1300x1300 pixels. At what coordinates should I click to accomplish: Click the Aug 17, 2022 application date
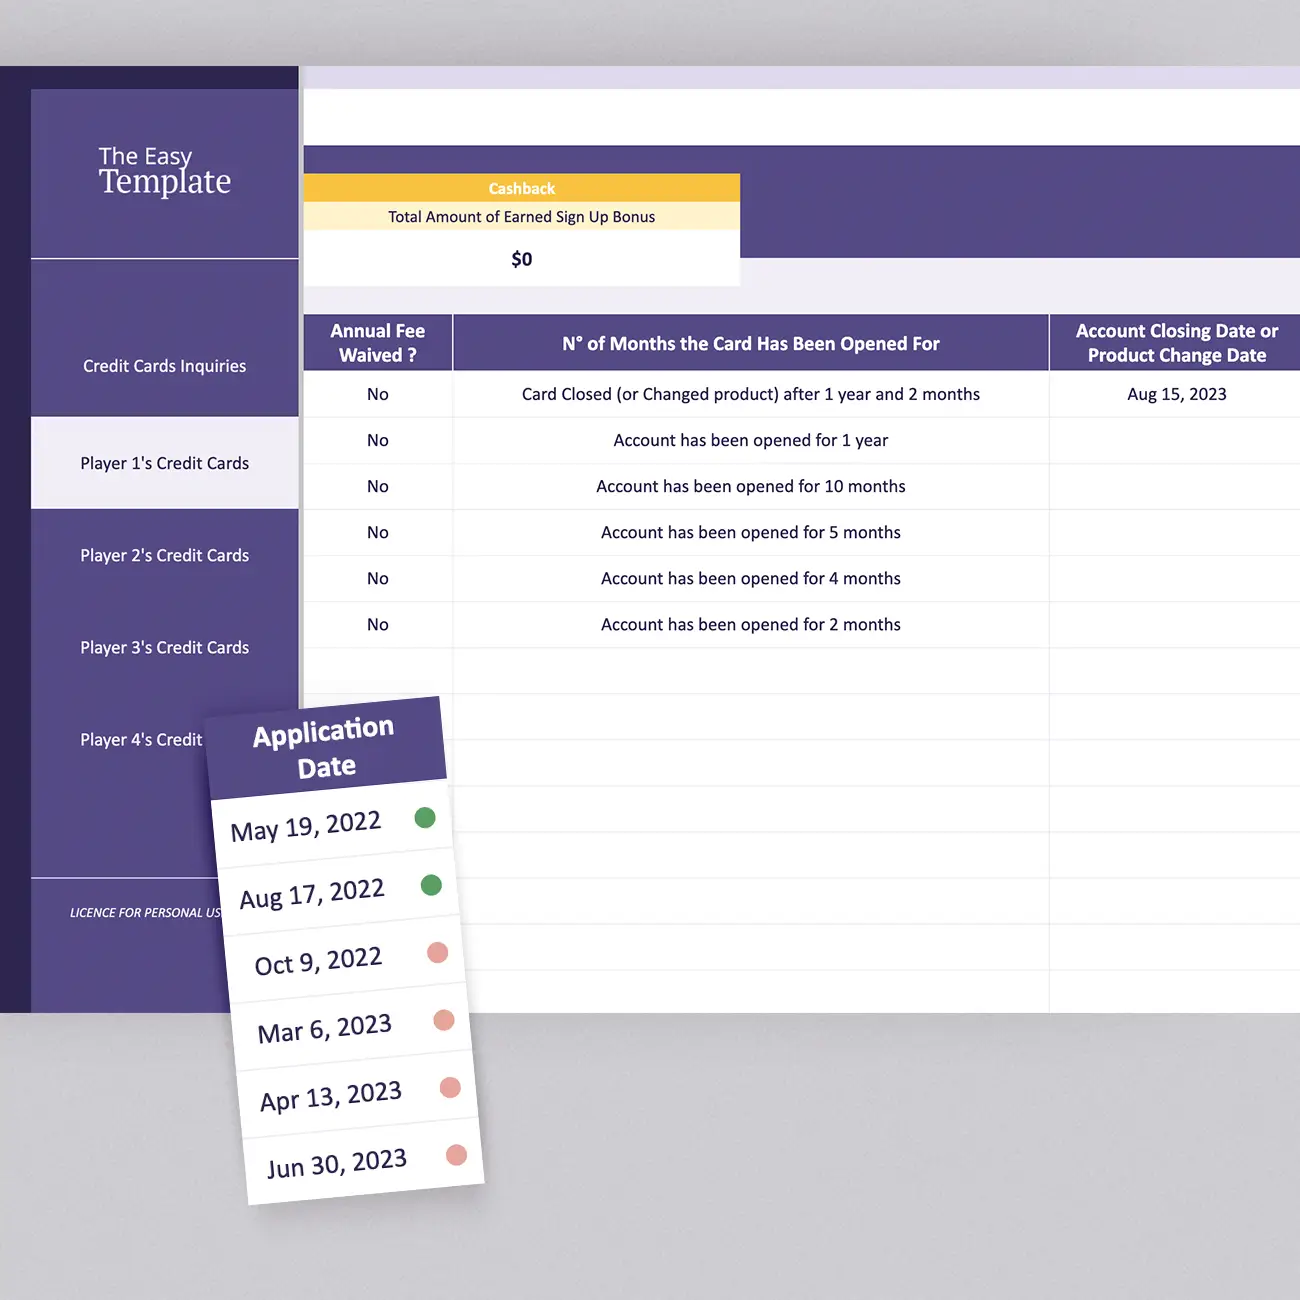[312, 894]
